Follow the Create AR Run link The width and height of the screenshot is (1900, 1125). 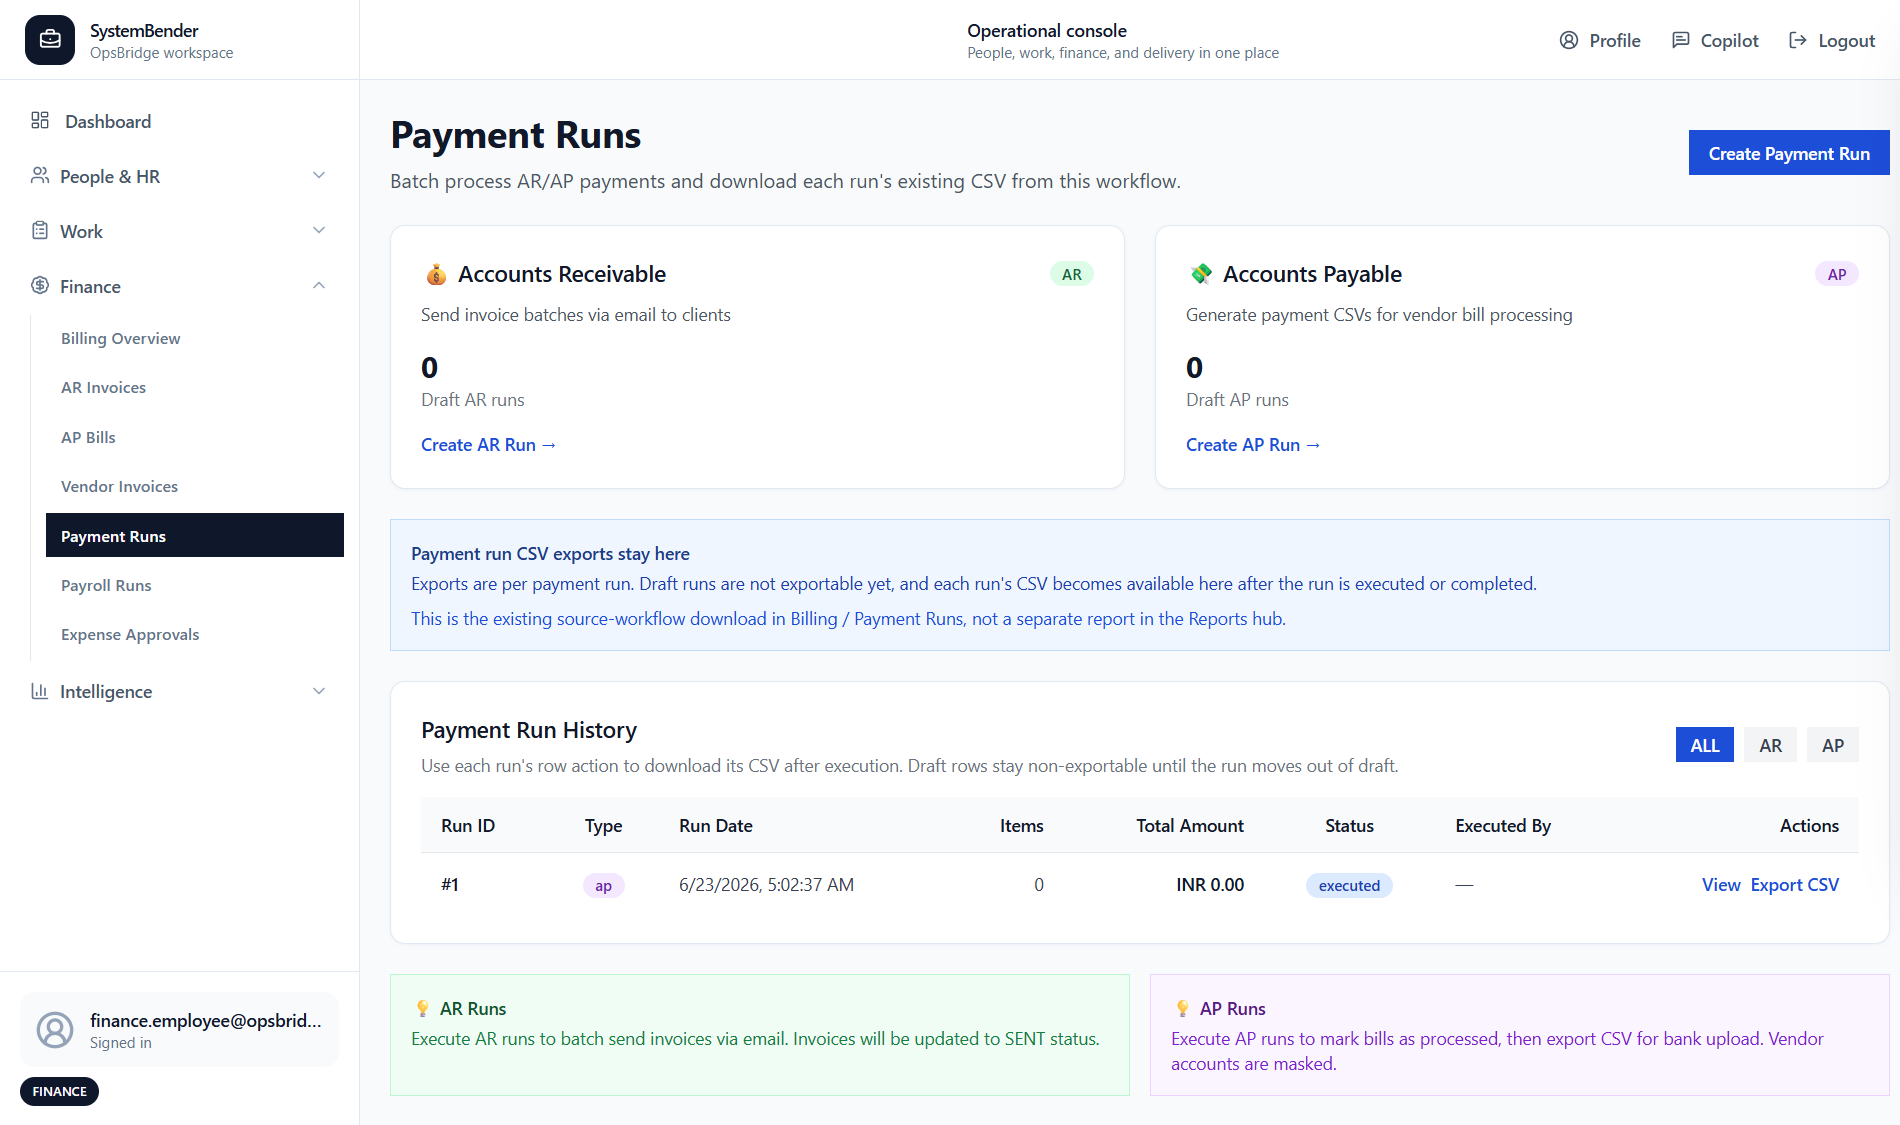(488, 444)
